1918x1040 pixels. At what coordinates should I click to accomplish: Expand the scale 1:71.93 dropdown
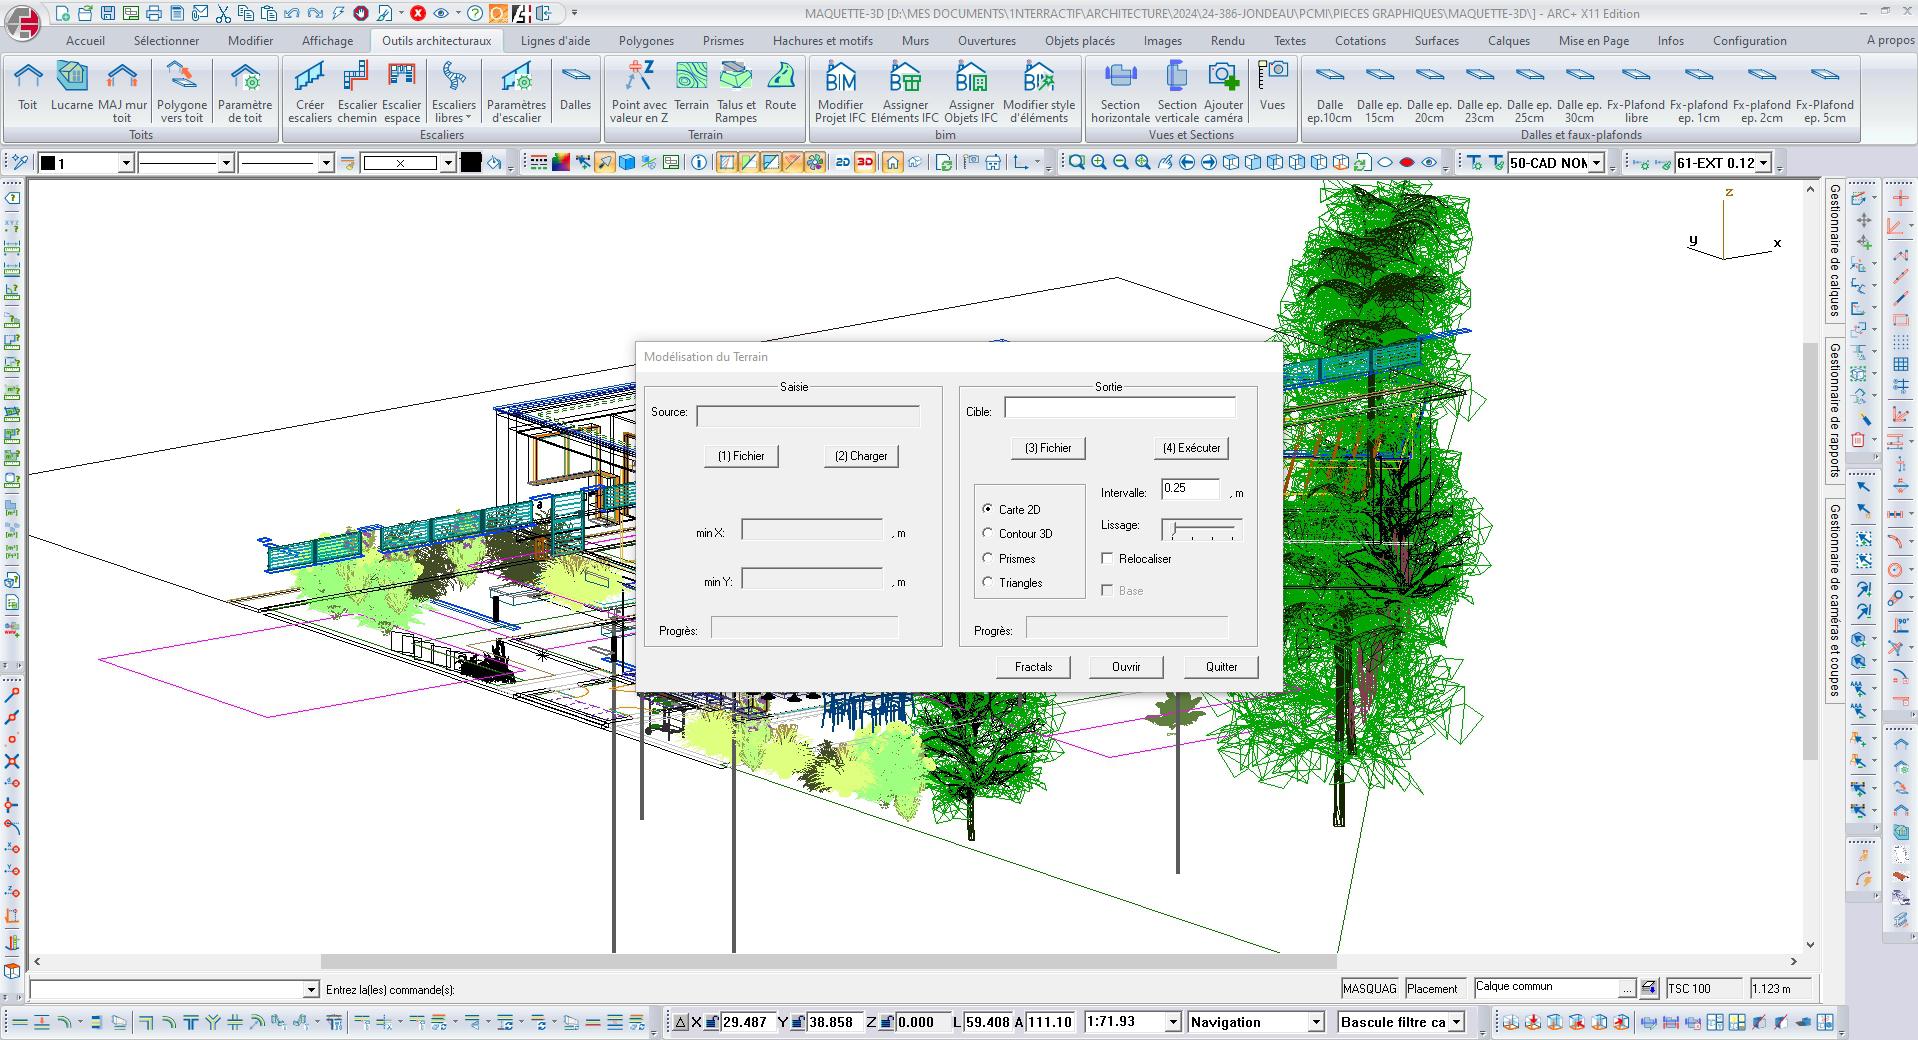(x=1173, y=1022)
